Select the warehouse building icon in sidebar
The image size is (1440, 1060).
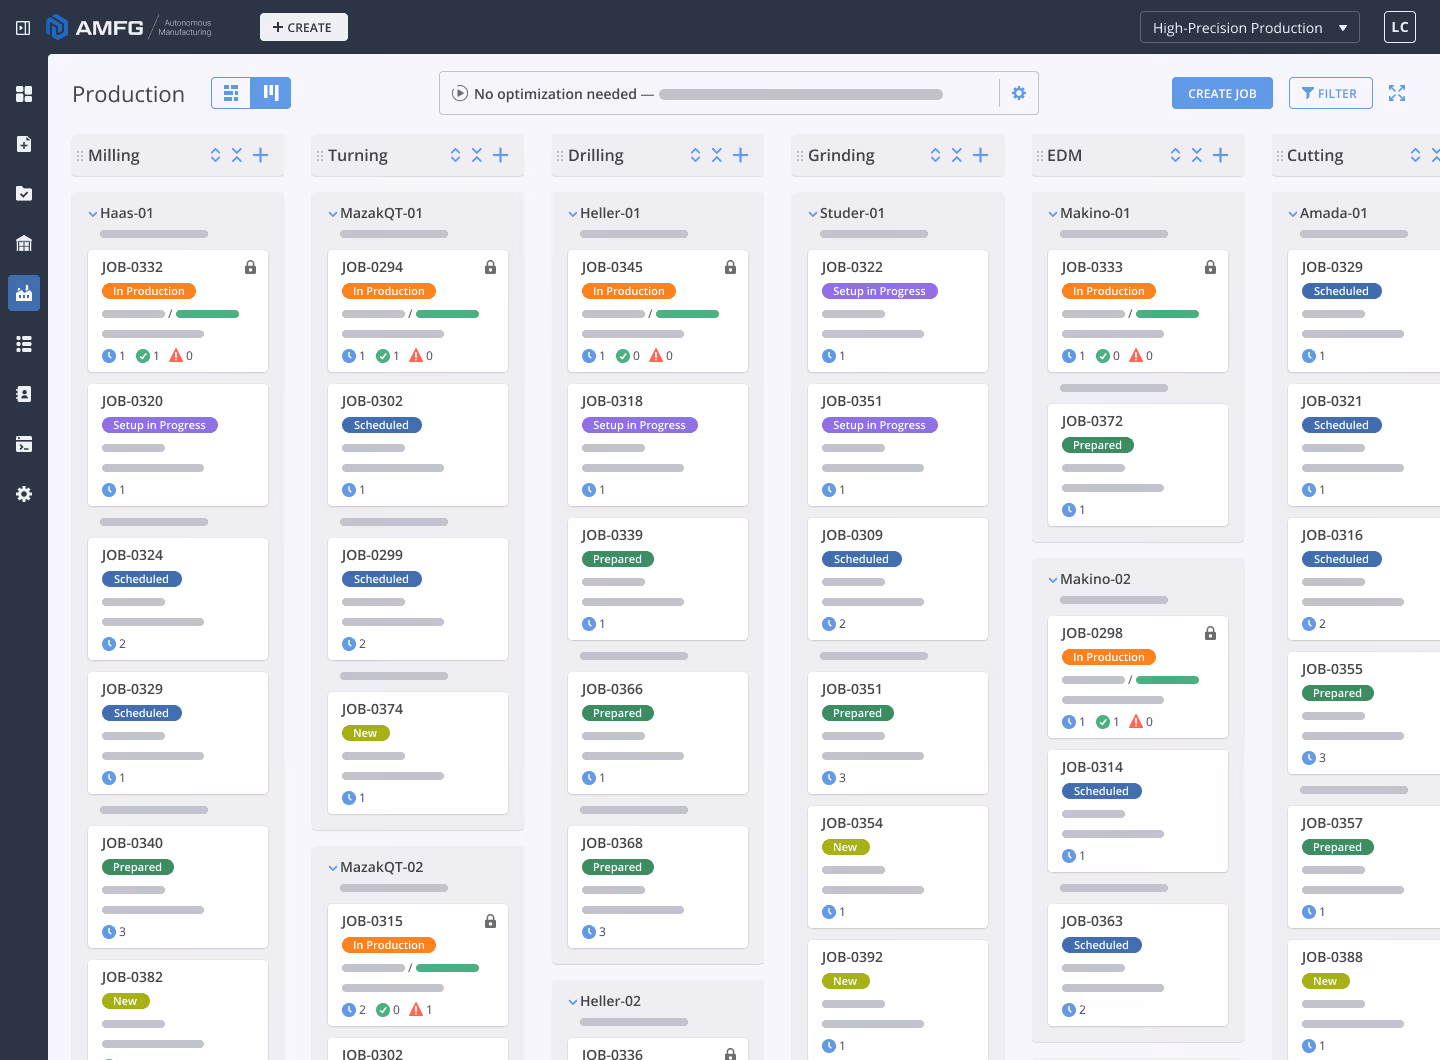click(x=23, y=244)
